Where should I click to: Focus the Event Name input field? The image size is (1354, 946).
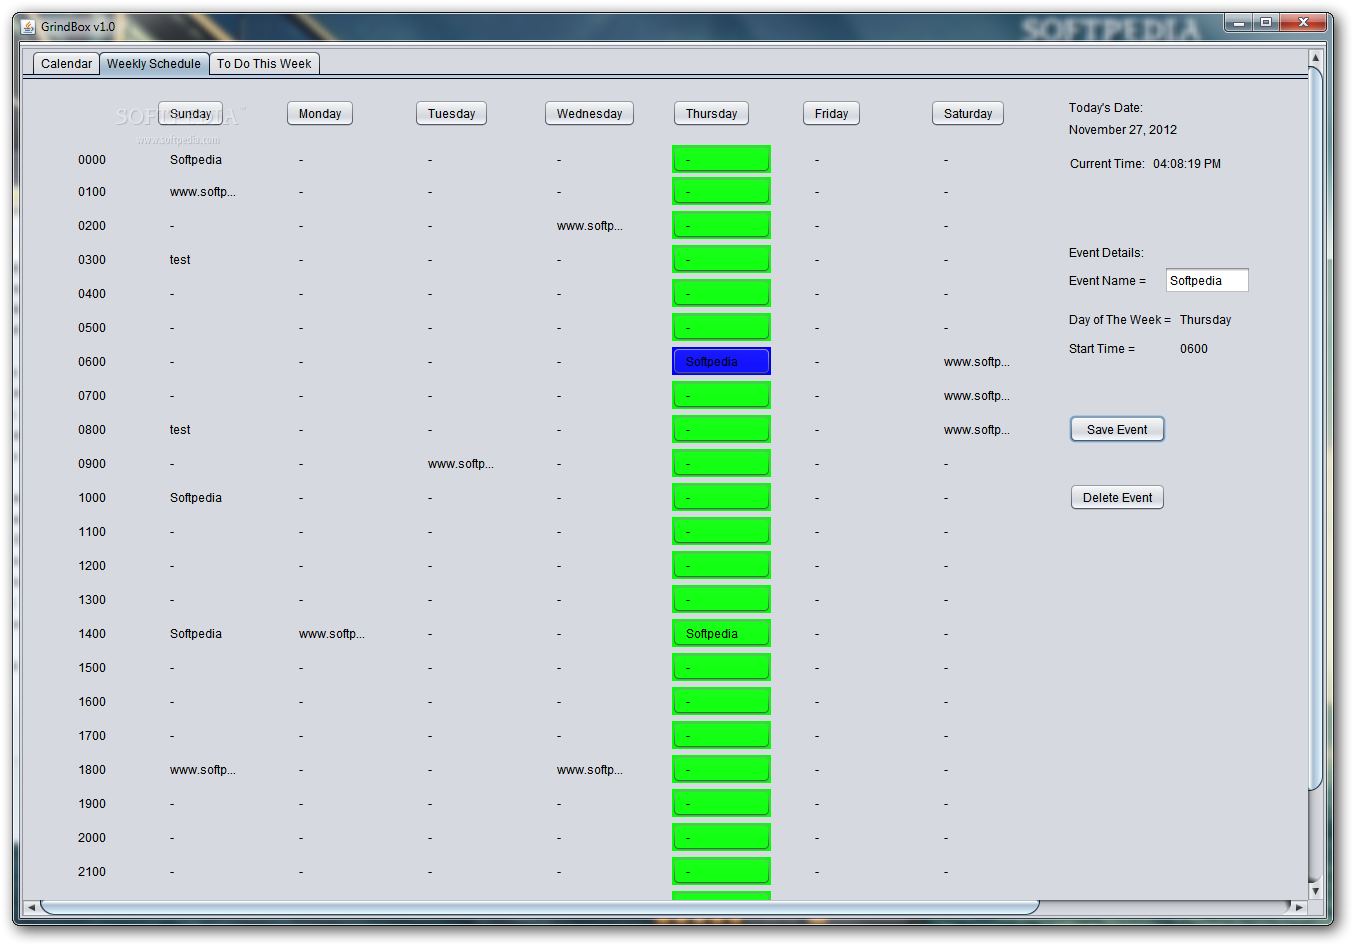click(1207, 281)
